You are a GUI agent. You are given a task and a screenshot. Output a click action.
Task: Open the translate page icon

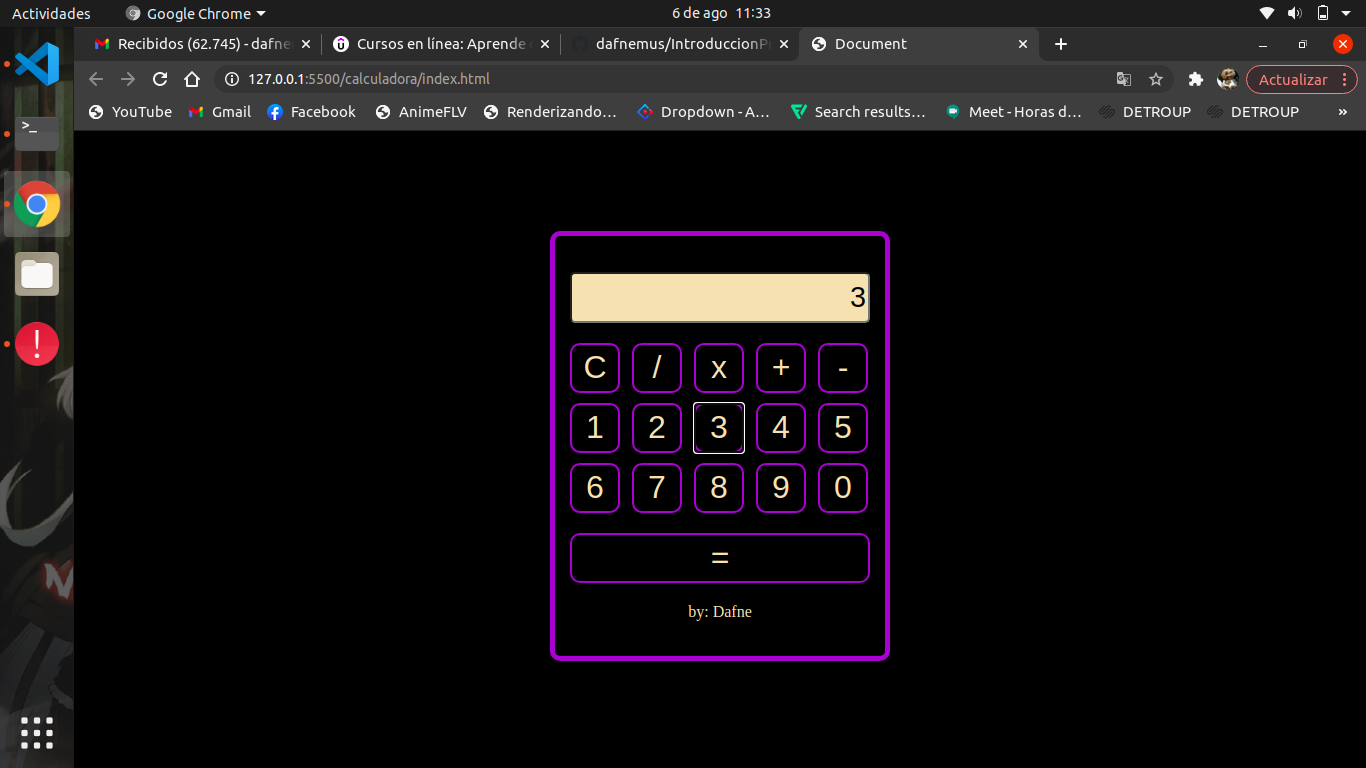pos(1124,79)
